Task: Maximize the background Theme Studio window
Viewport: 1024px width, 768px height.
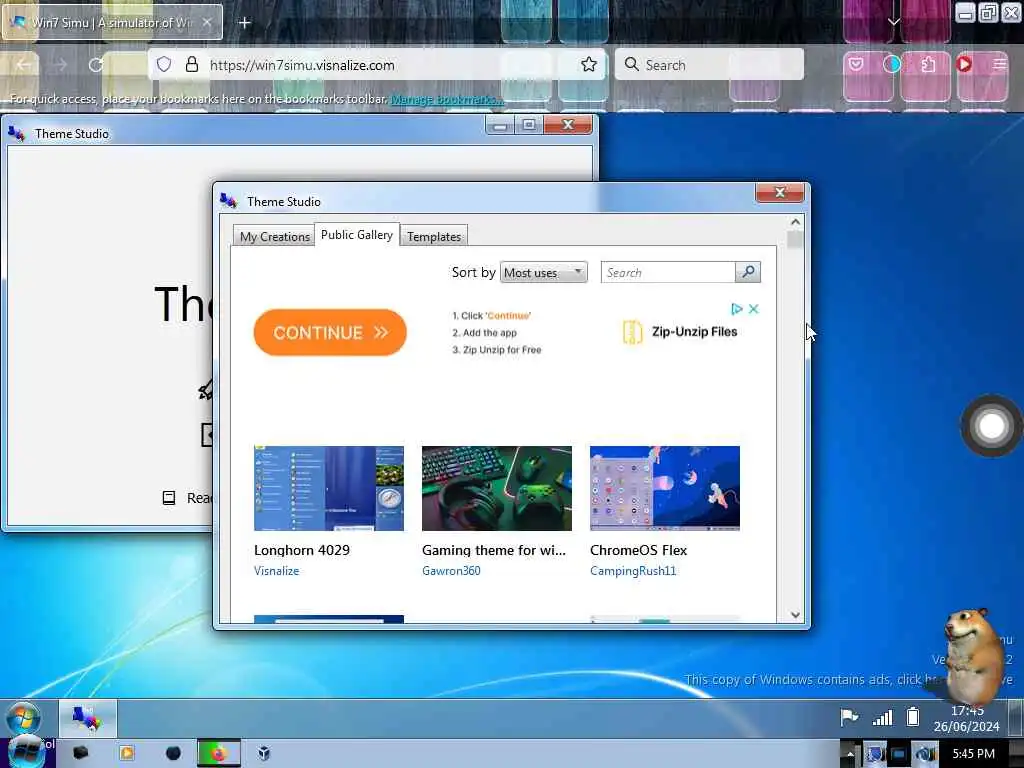Action: [529, 125]
